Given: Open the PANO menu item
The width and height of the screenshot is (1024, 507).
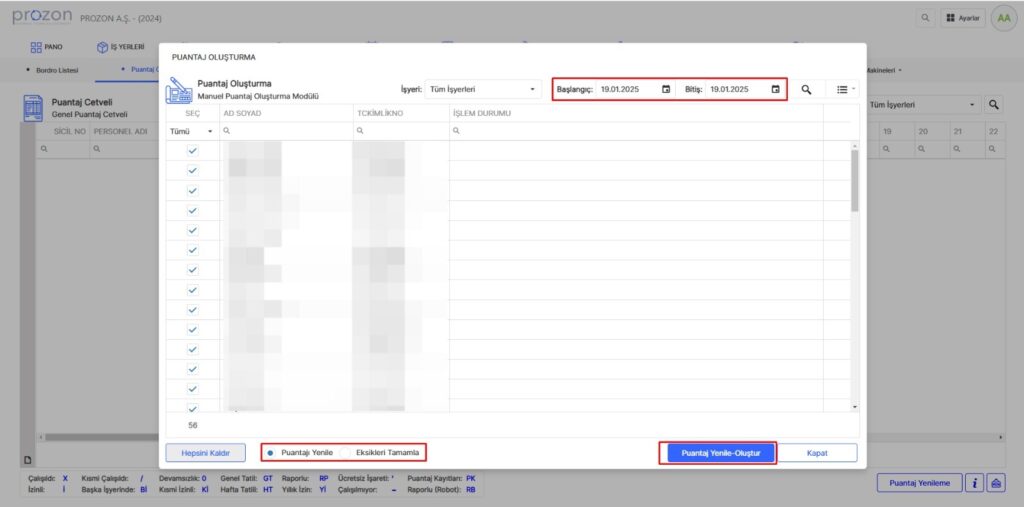Looking at the screenshot, I should tap(50, 46).
